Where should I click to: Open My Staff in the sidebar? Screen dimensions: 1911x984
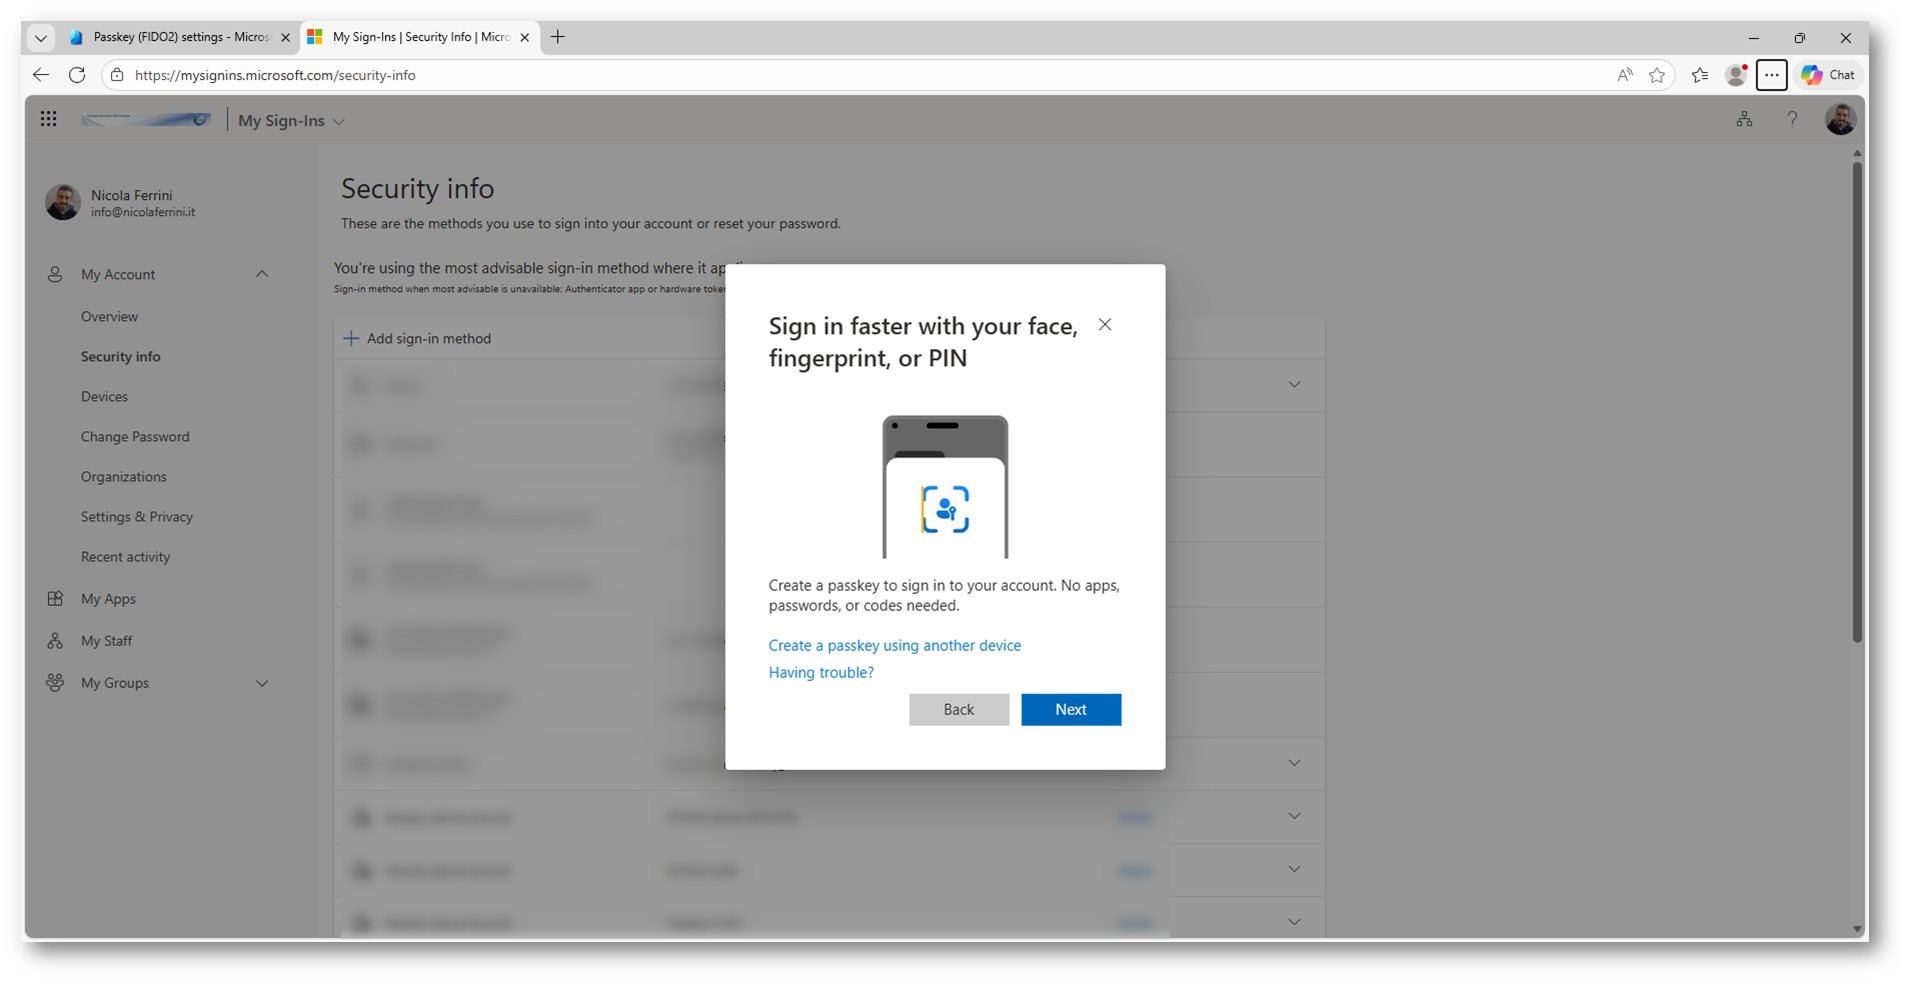pyautogui.click(x=107, y=640)
